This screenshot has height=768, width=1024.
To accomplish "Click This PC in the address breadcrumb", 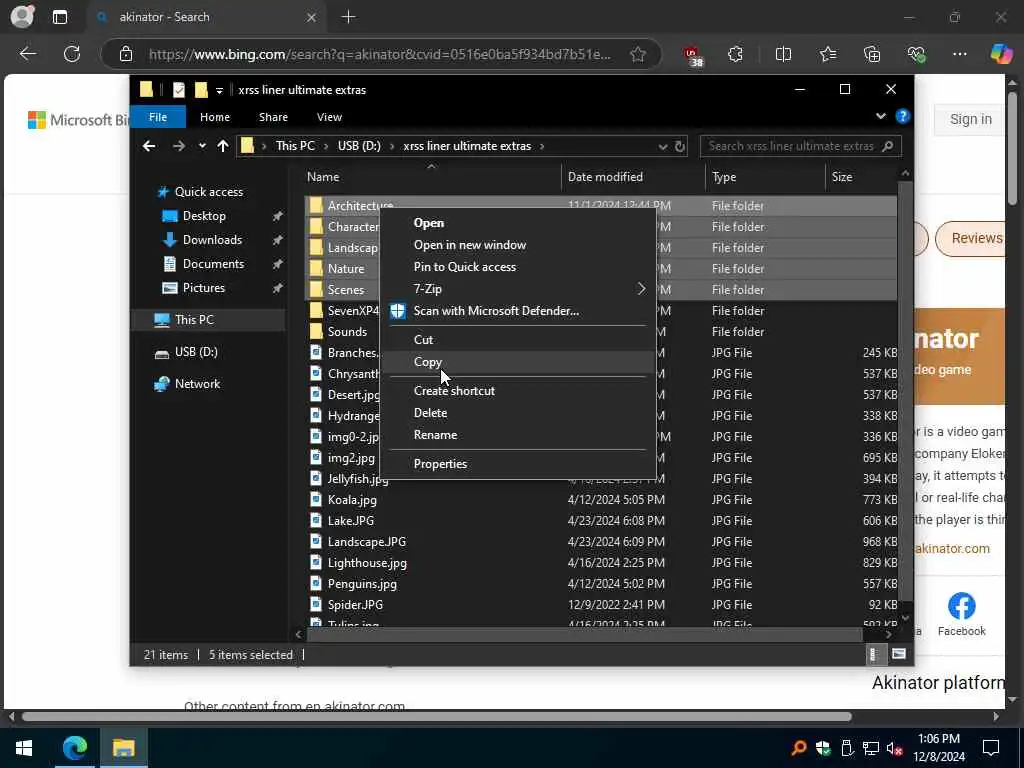I will pyautogui.click(x=295, y=146).
